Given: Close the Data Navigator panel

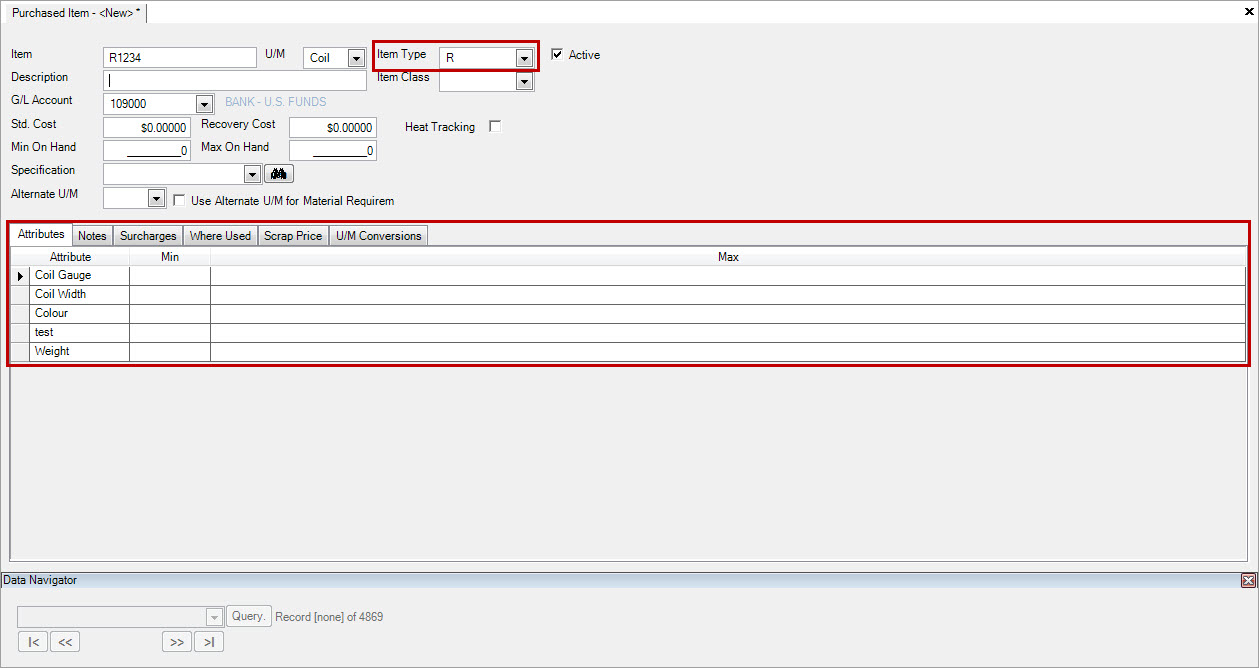Looking at the screenshot, I should (1248, 581).
